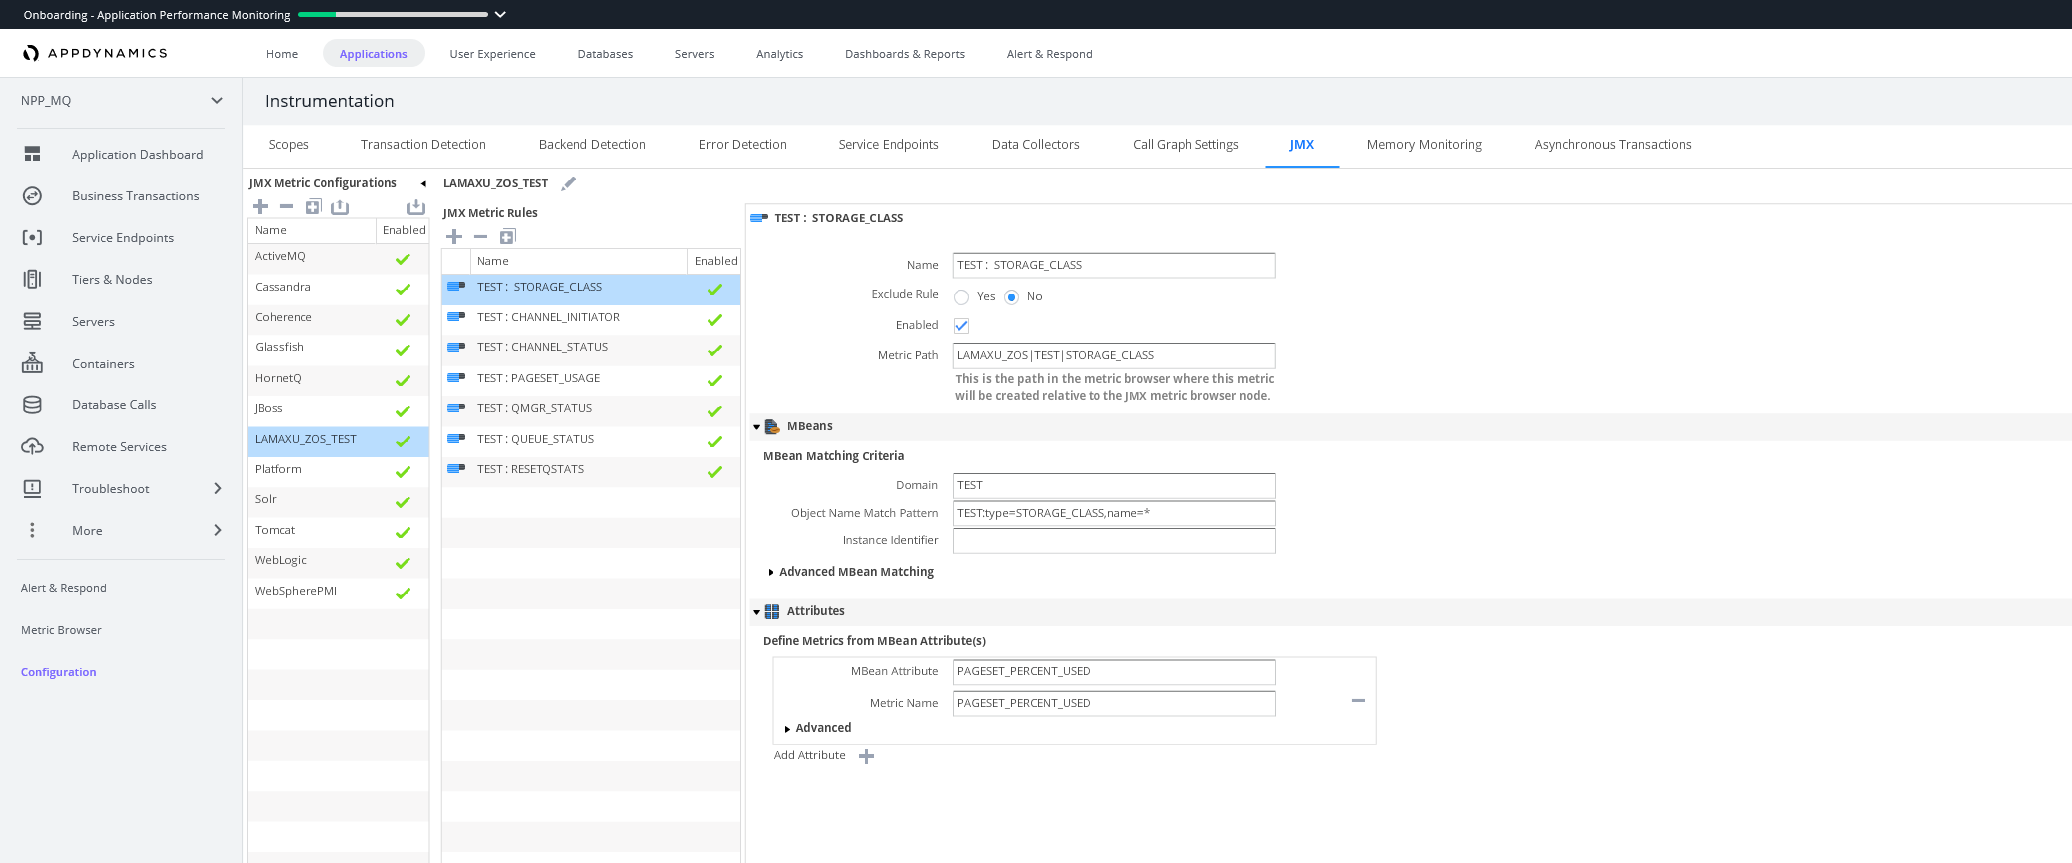The image size is (2072, 863).
Task: Remove selected JMX metric configuration
Action: [x=286, y=206]
